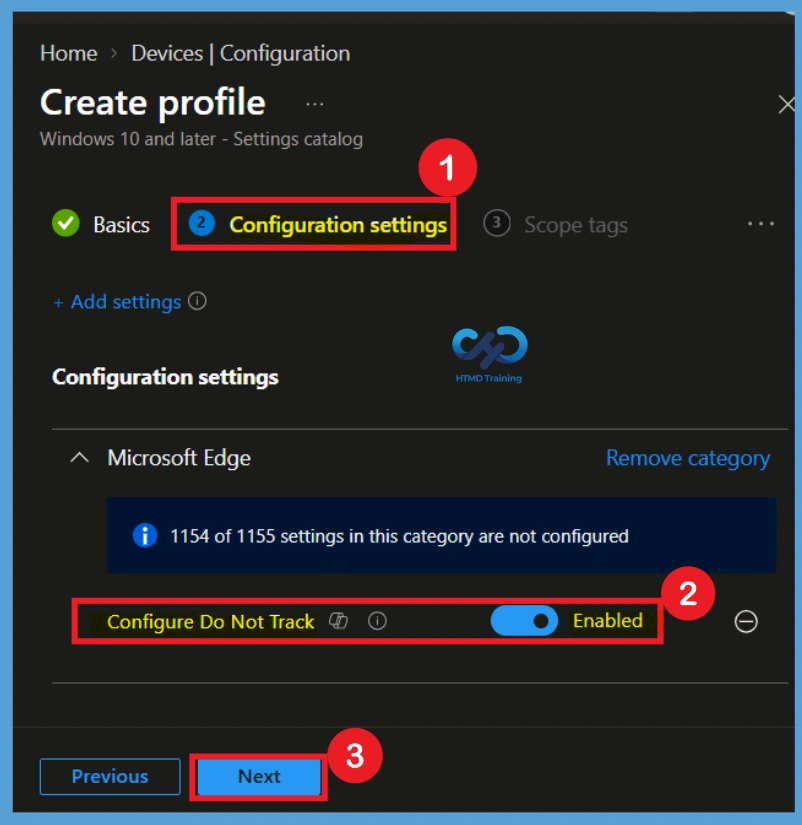Screen dimensions: 802x825
Task: Go back with the Previous button
Action: click(x=110, y=777)
